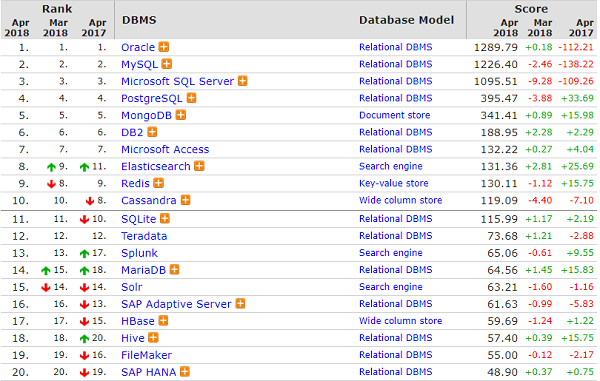Expand the plus icon next to Hive
The height and width of the screenshot is (381, 600).
(x=153, y=338)
